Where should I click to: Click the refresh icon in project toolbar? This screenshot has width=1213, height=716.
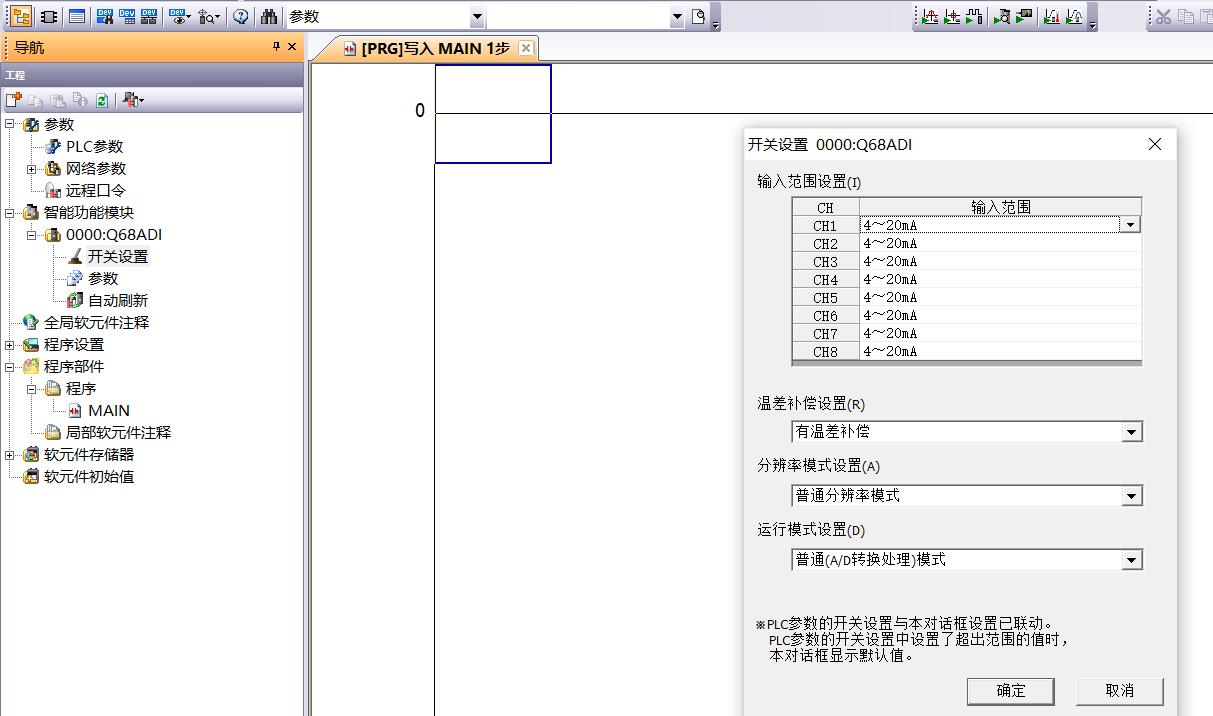(x=102, y=100)
